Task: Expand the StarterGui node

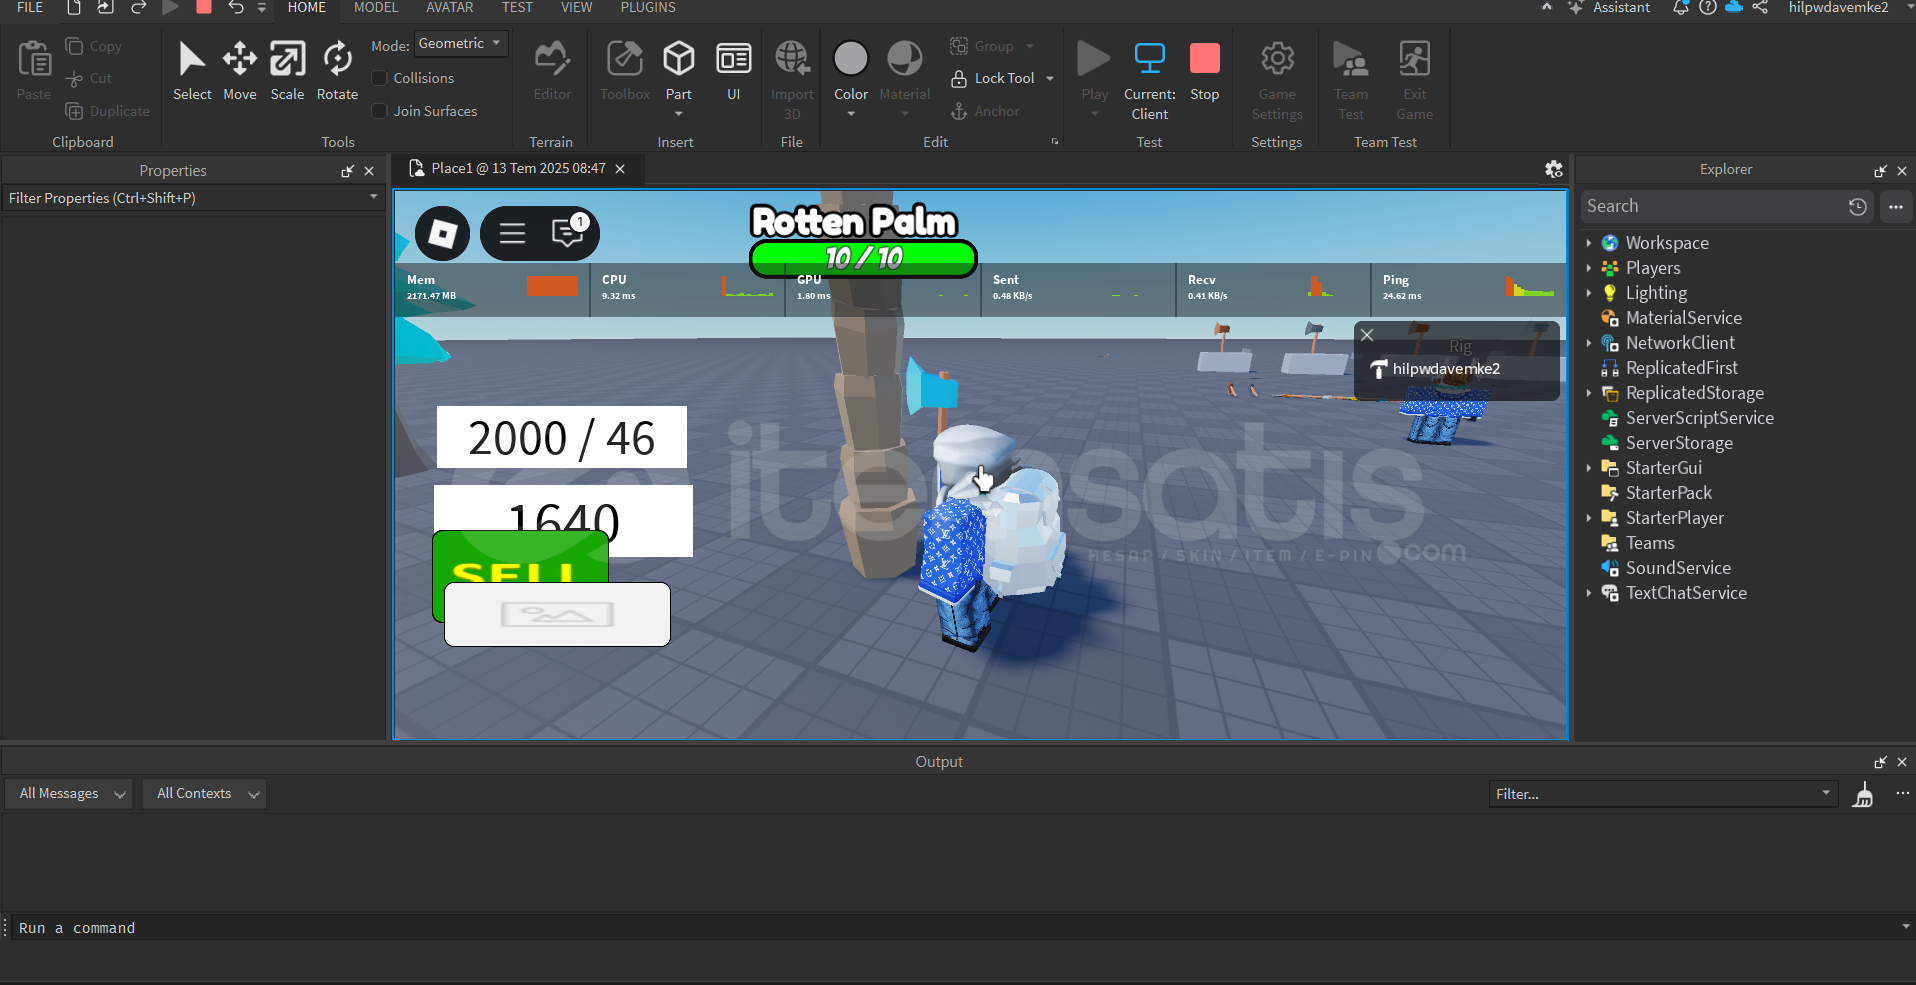Action: coord(1588,468)
